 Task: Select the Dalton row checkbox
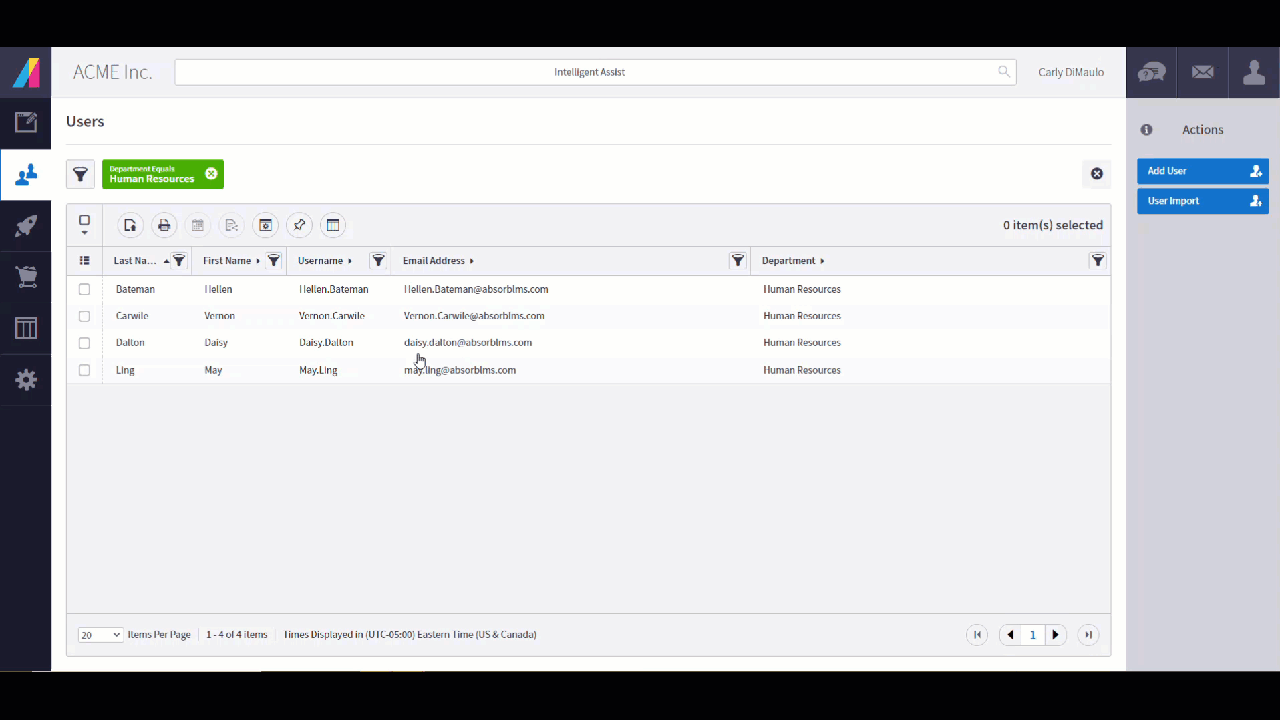coord(84,343)
